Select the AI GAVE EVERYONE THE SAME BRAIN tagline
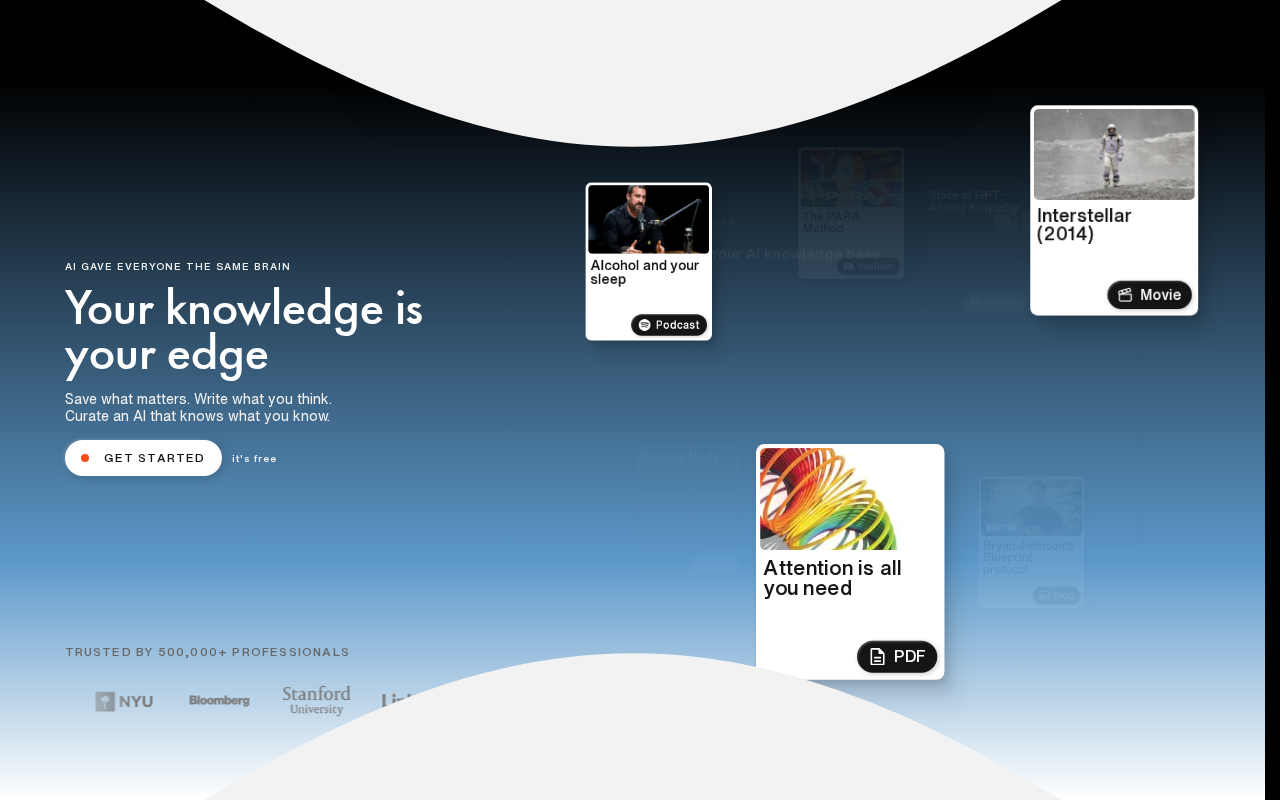The height and width of the screenshot is (800, 1280). point(178,267)
